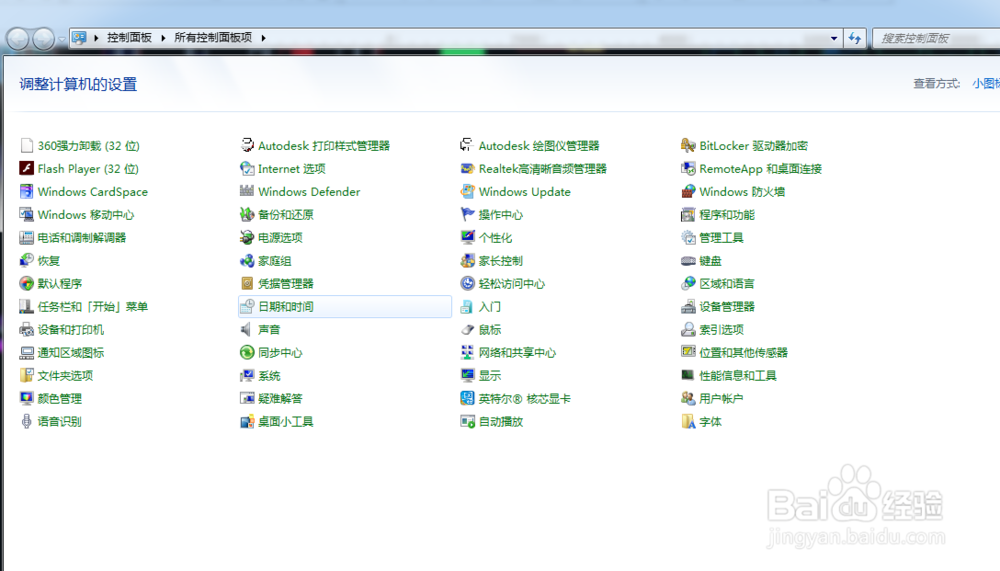
Task: Open the Internet 选项 icon
Action: click(247, 168)
